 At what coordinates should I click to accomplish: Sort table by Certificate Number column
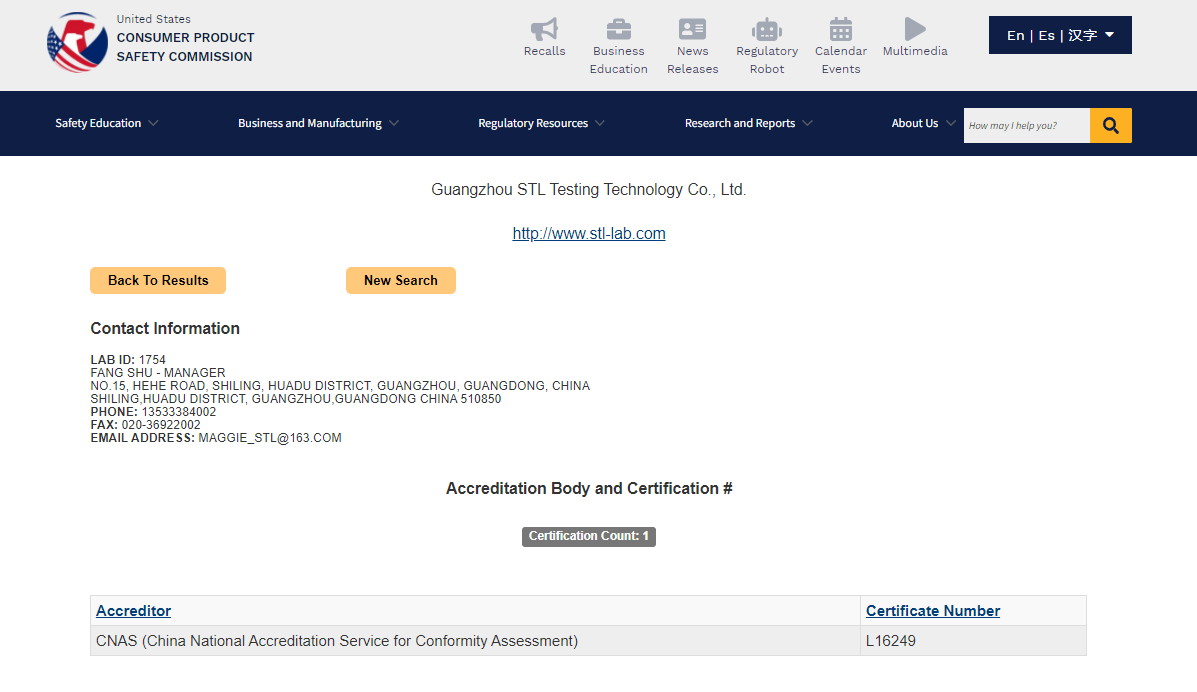coord(932,611)
